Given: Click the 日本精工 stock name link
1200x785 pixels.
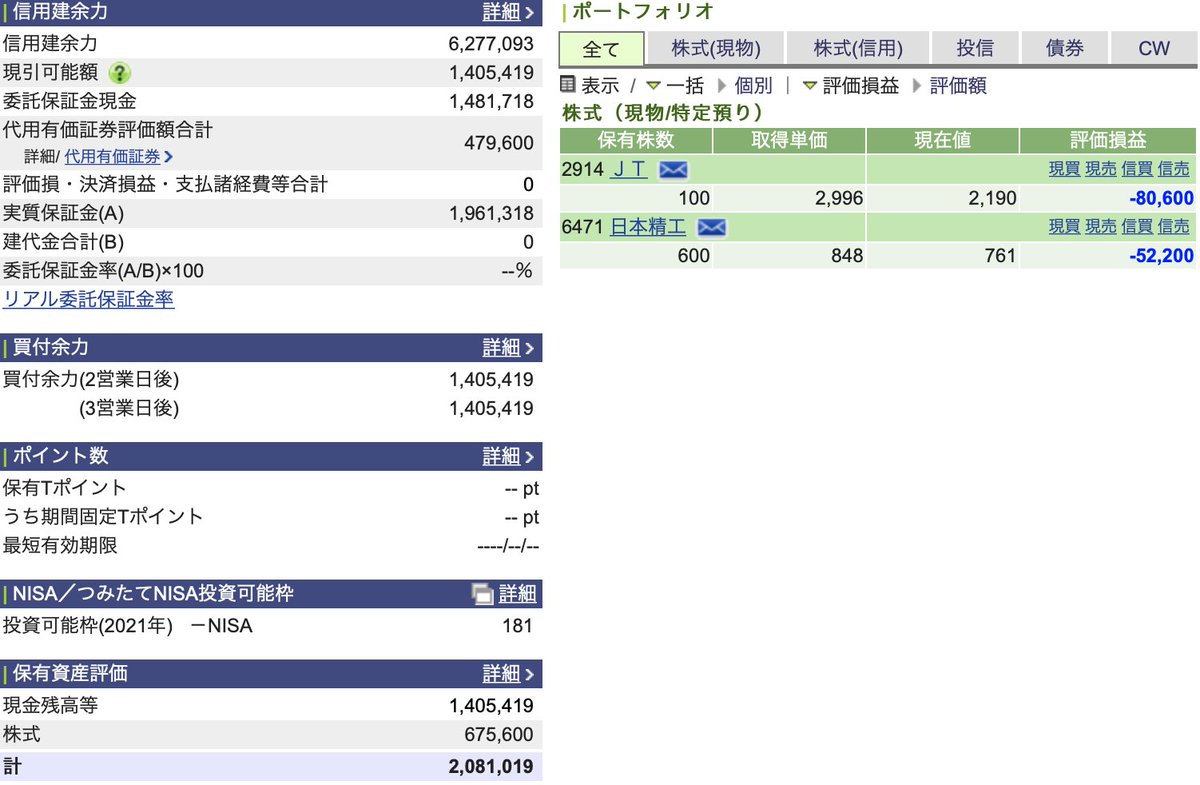Looking at the screenshot, I should click(648, 227).
